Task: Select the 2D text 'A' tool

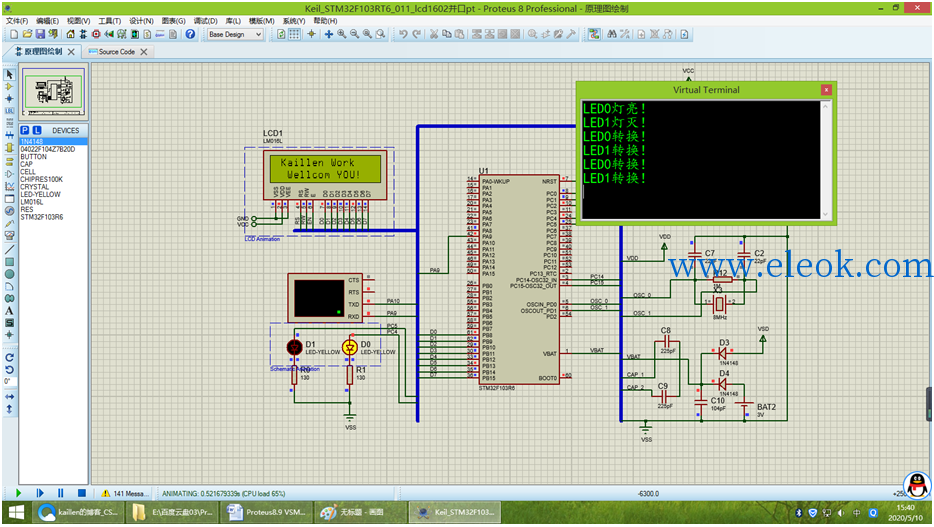Action: click(9, 310)
